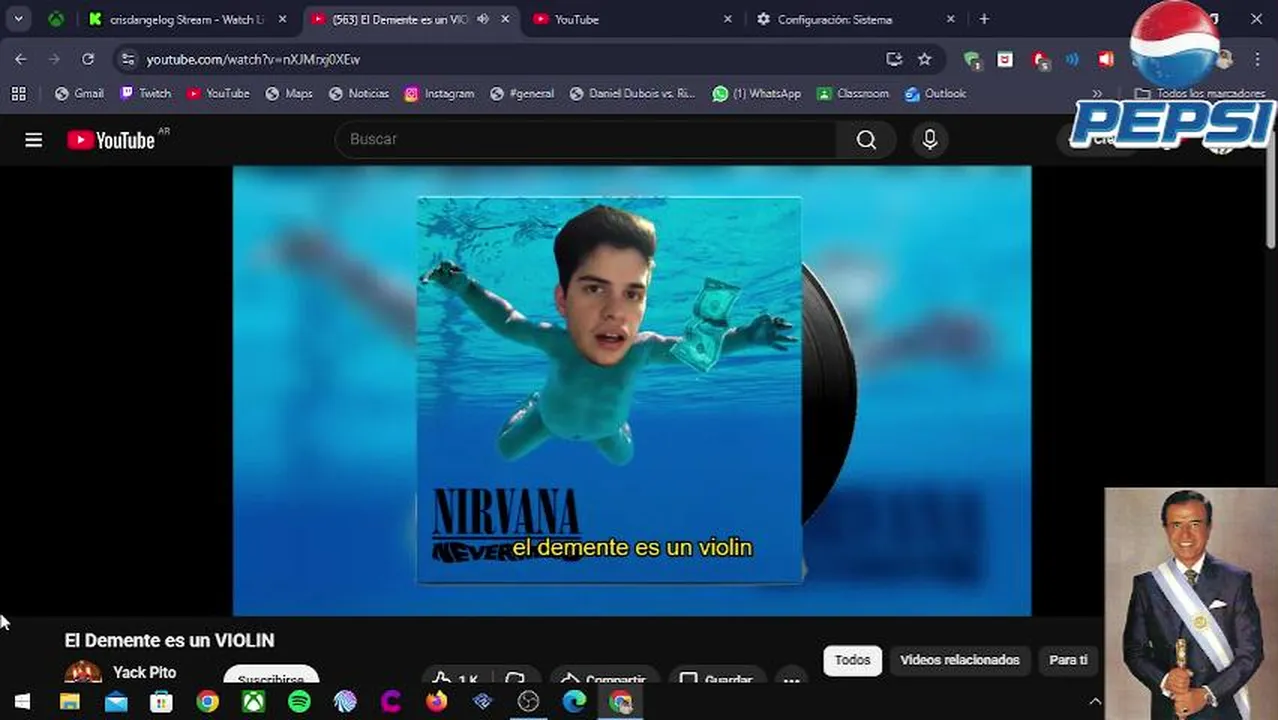Close the crisdangelog Stream tab
This screenshot has width=1278, height=720.
(x=282, y=19)
